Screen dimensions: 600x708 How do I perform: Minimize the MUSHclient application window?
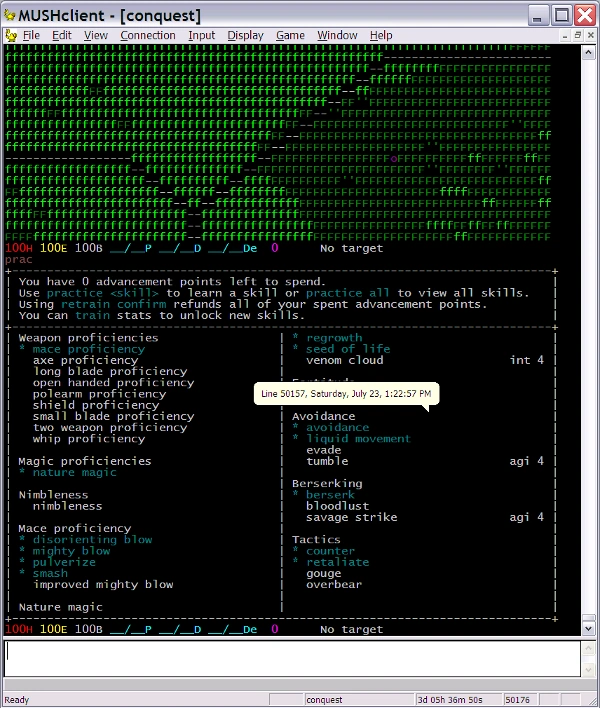[538, 15]
